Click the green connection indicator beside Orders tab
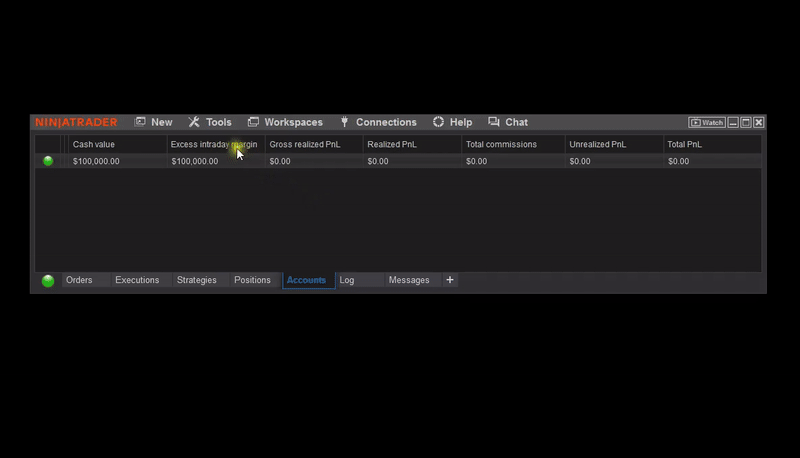The width and height of the screenshot is (800, 458). pos(48,281)
